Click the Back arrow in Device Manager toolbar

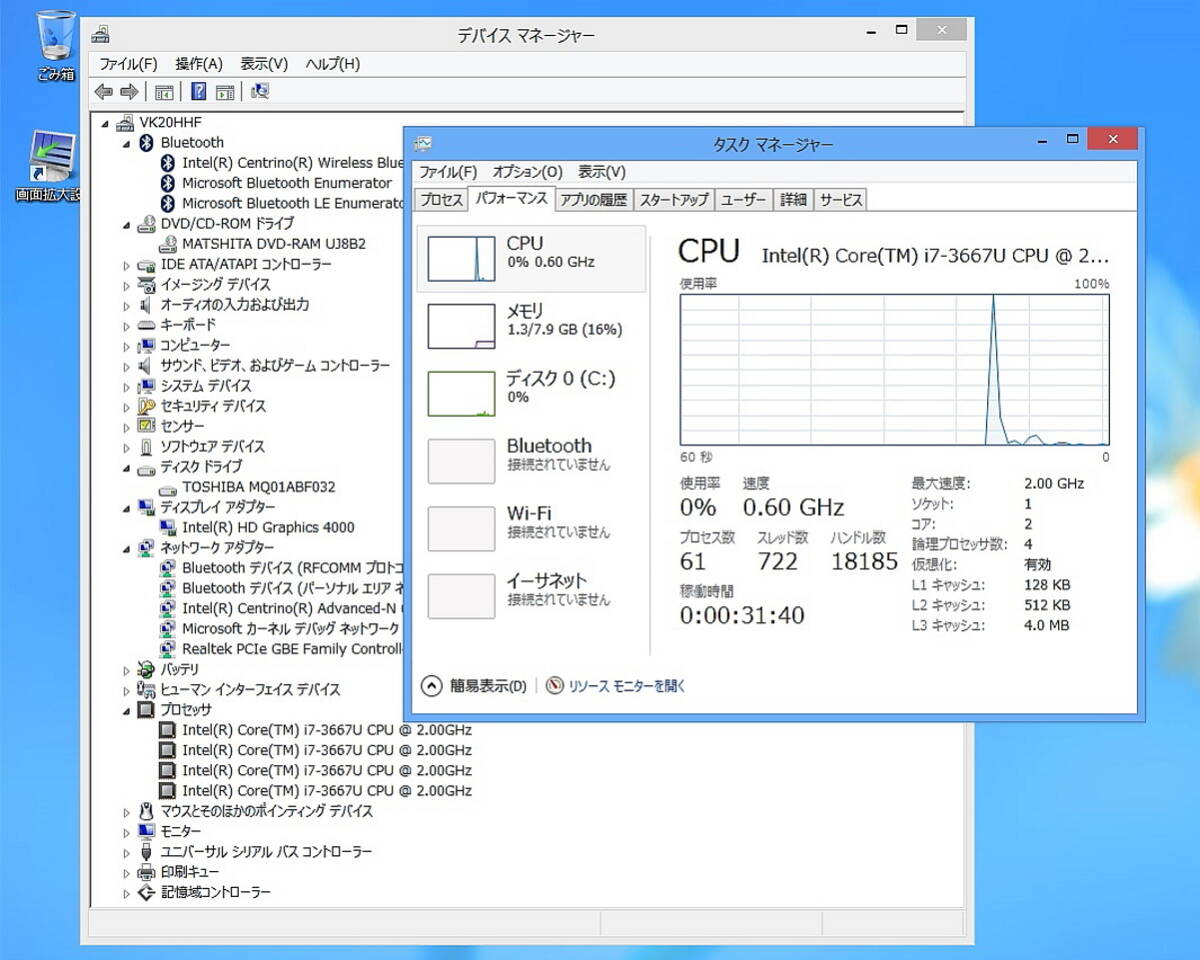103,92
